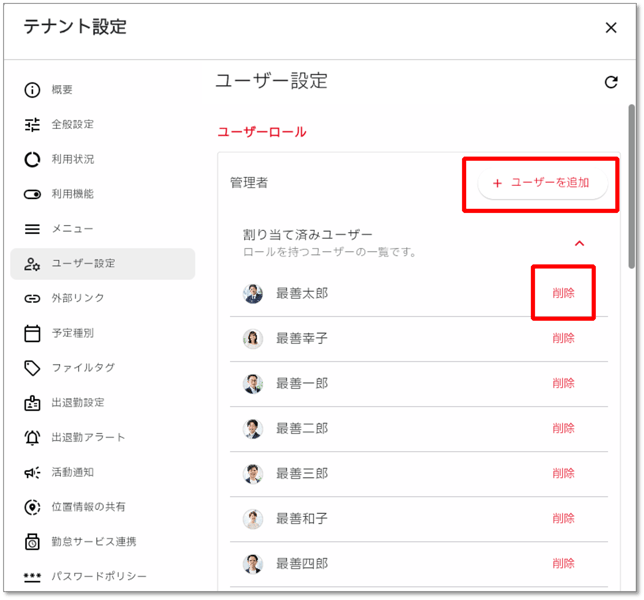The height and width of the screenshot is (600, 644).
Task: Open the 全般設定 menu item
Action: pyautogui.click(x=103, y=124)
